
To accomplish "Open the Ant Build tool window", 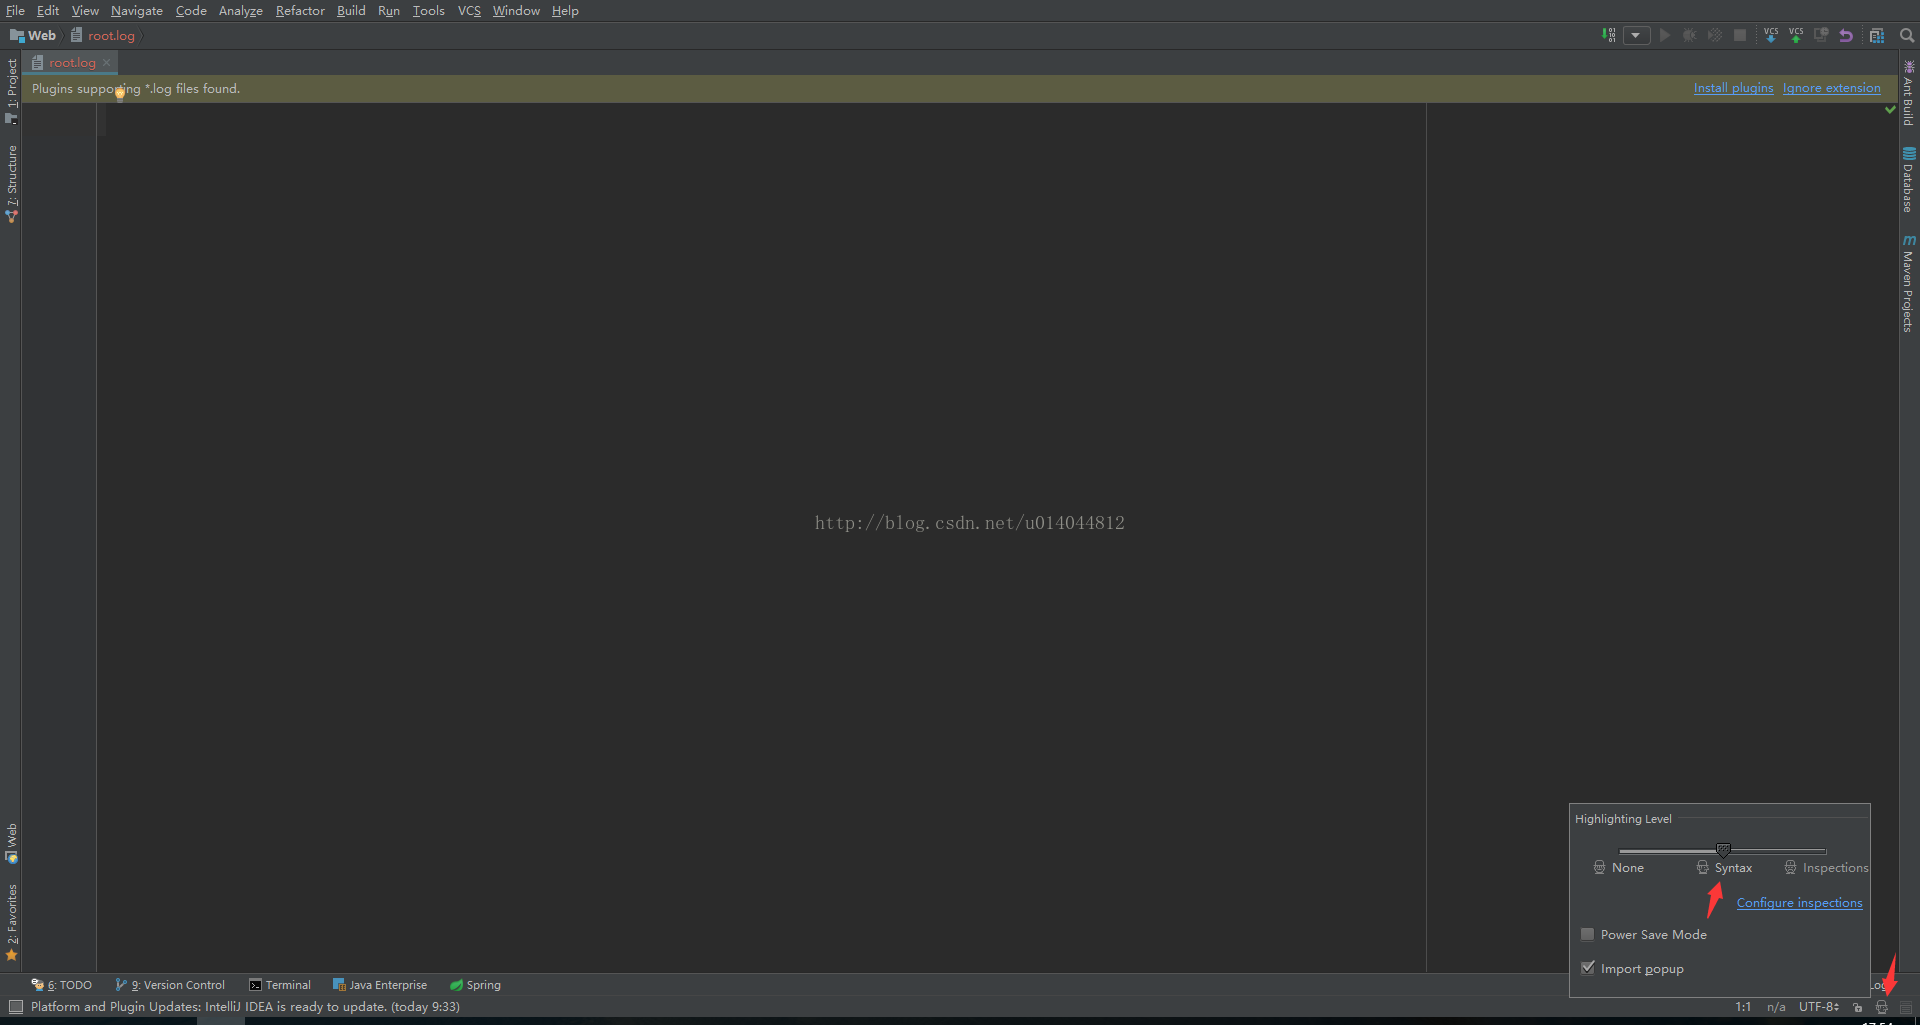I will pyautogui.click(x=1909, y=93).
